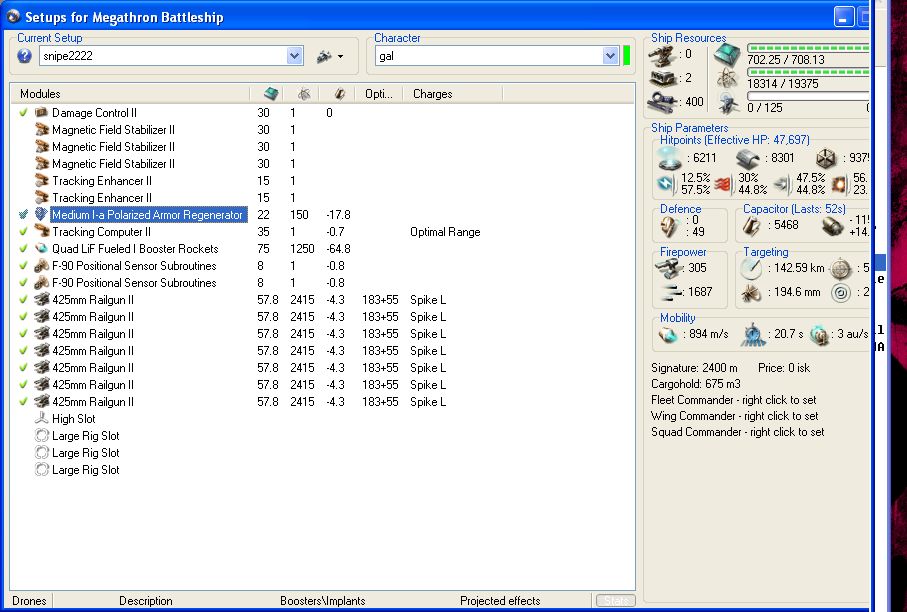The width and height of the screenshot is (907, 612).
Task: Click the max velocity icon in Mobility
Action: point(668,336)
